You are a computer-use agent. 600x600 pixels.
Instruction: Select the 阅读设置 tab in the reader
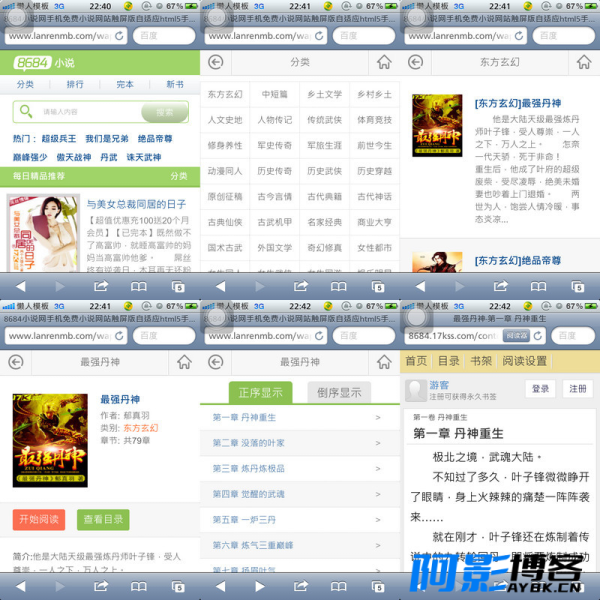[x=525, y=361]
